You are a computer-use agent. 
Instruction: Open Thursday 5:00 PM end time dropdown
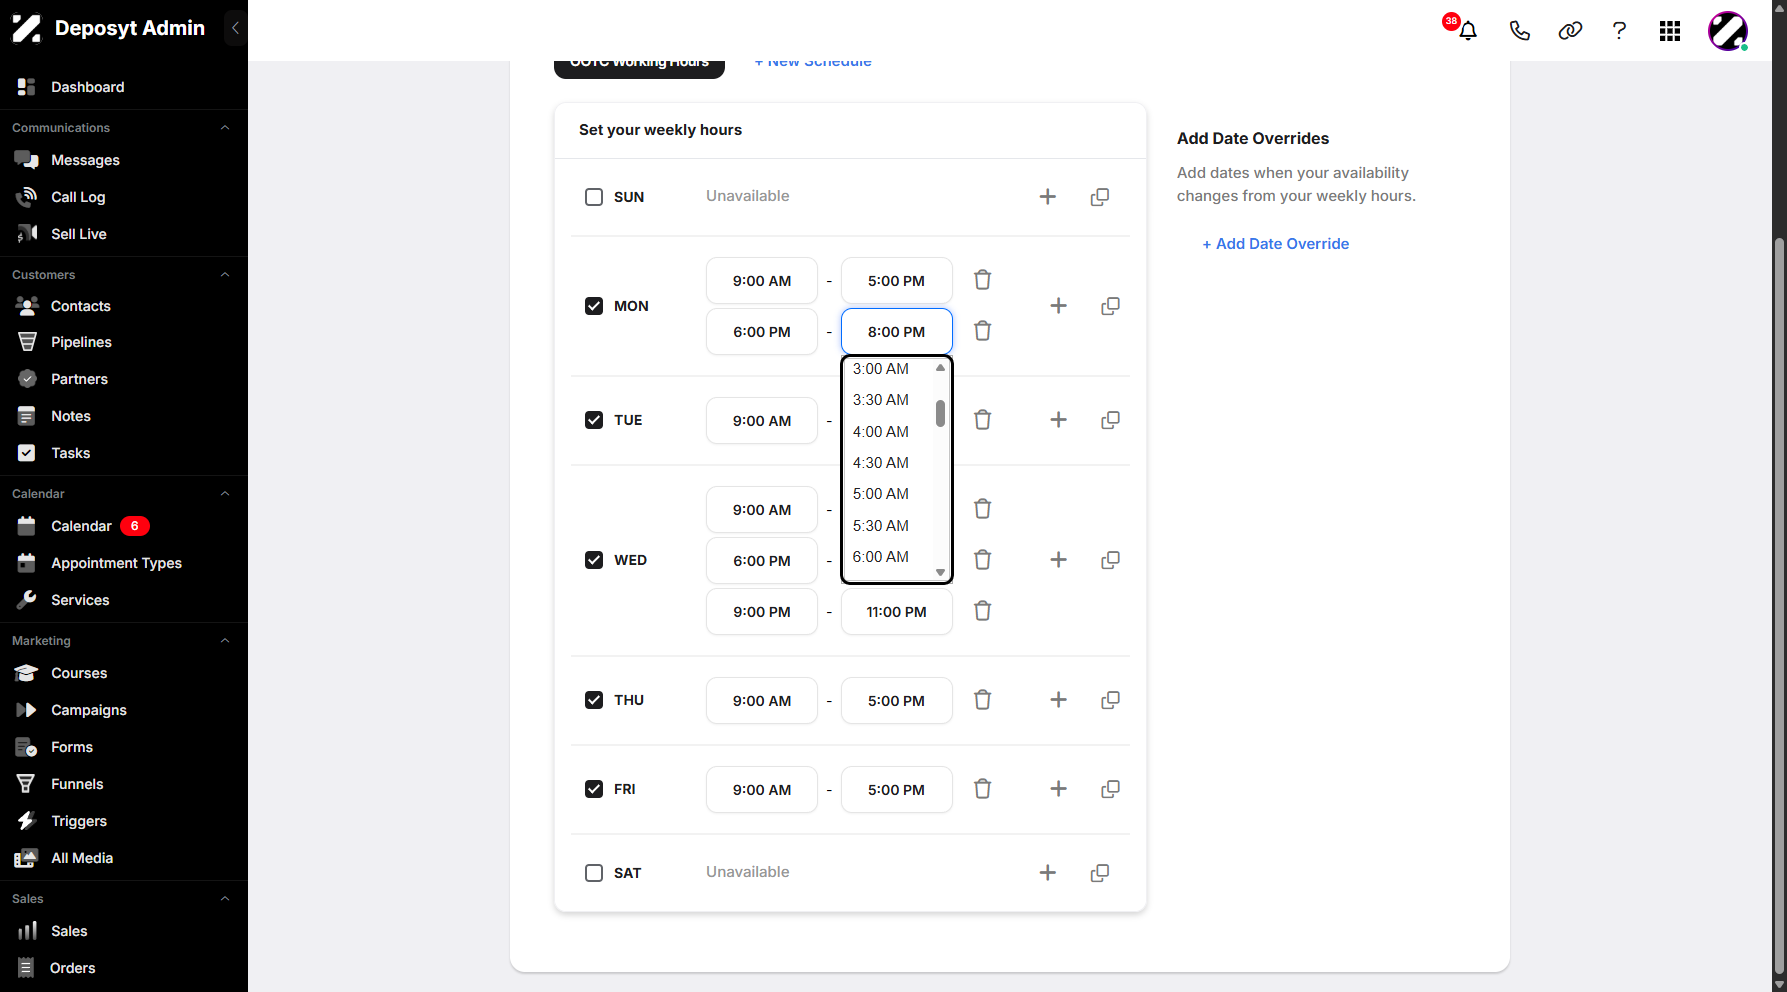pos(897,701)
